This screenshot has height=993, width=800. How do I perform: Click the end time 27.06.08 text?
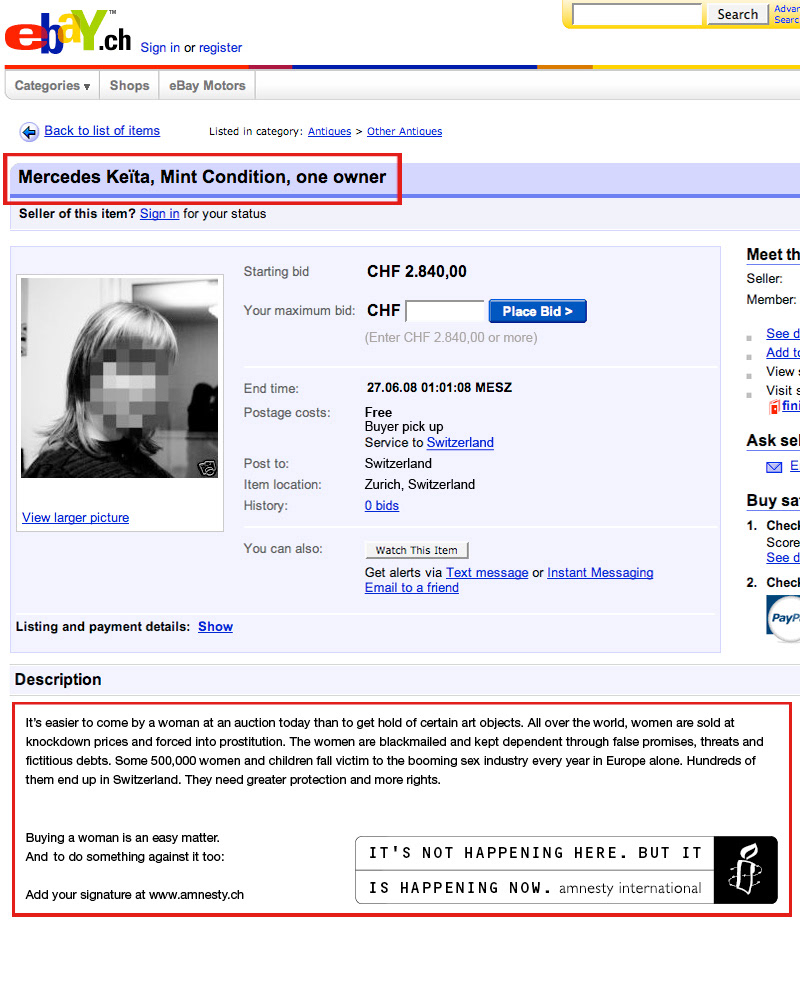click(439, 388)
